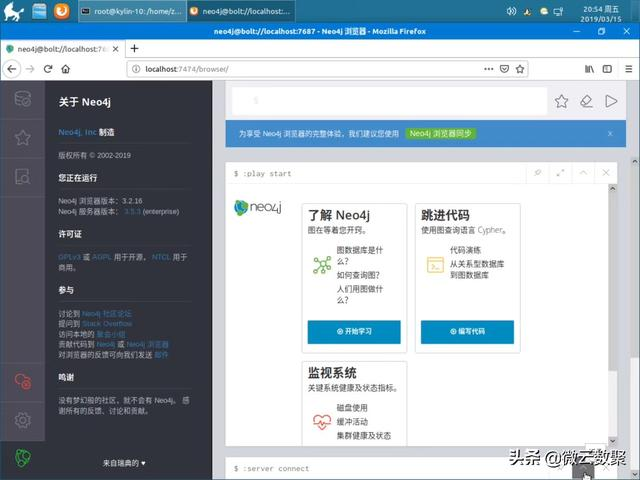
Task: Open the network tray icon
Action: (558, 11)
